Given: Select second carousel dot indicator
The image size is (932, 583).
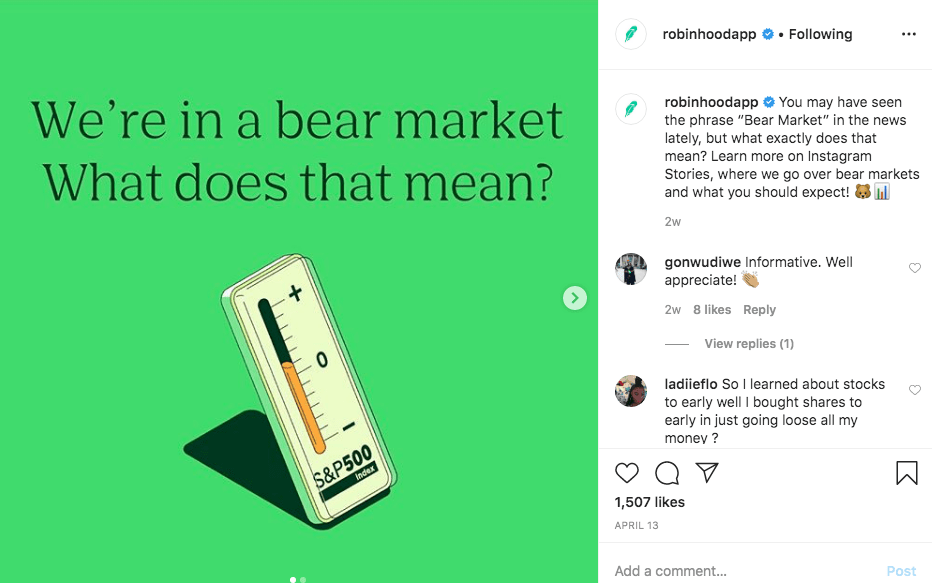Looking at the screenshot, I should point(303,579).
